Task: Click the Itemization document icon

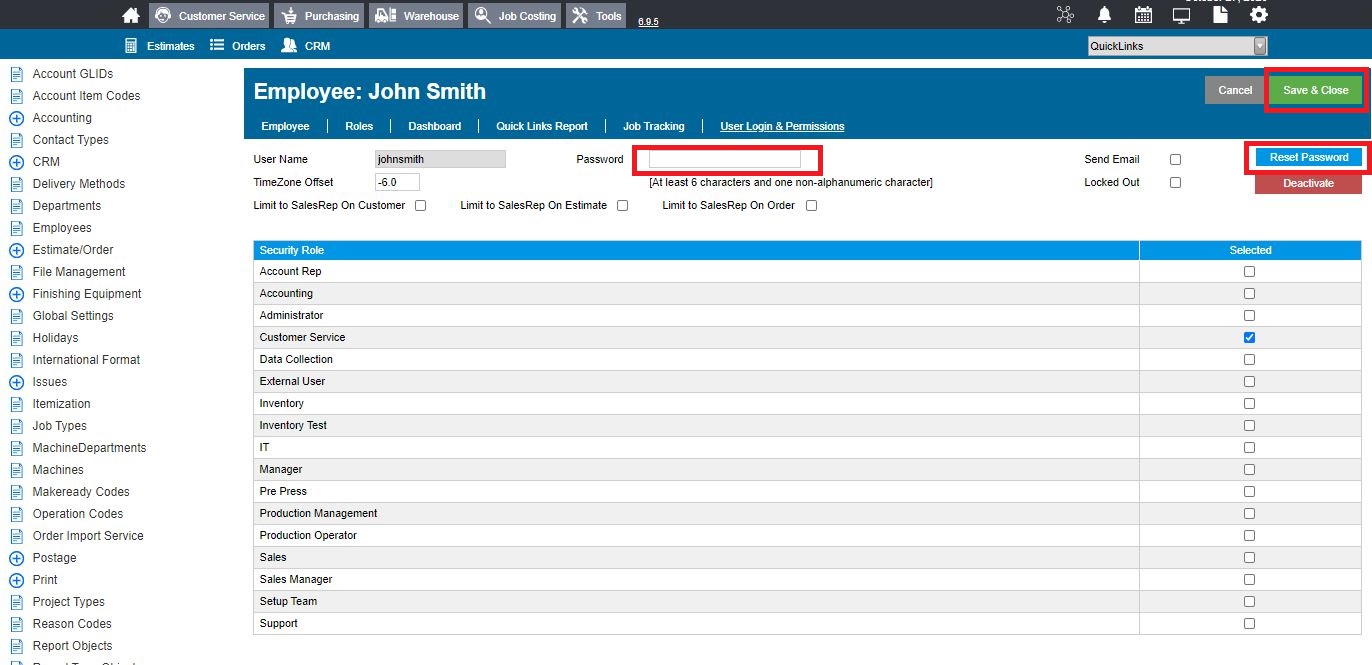Action: pyautogui.click(x=16, y=404)
